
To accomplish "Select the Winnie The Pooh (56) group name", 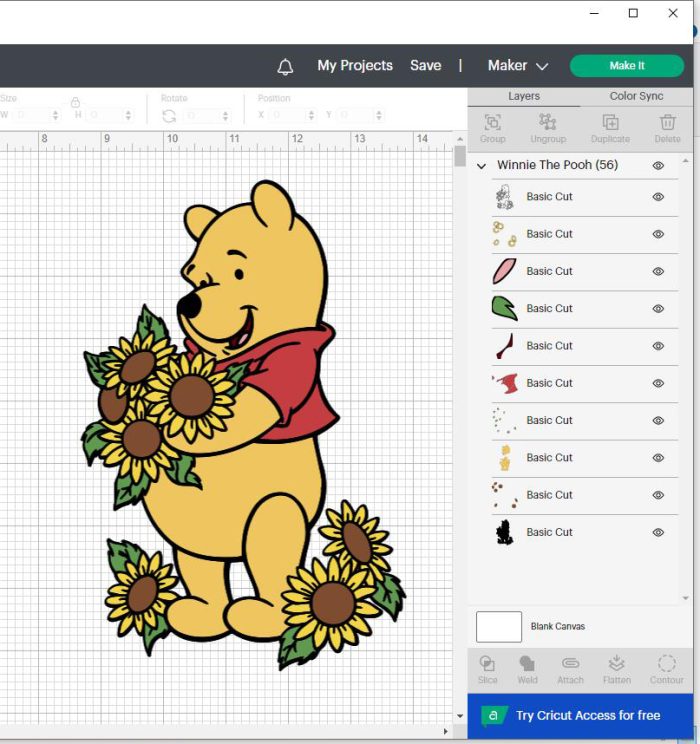I will pyautogui.click(x=558, y=165).
